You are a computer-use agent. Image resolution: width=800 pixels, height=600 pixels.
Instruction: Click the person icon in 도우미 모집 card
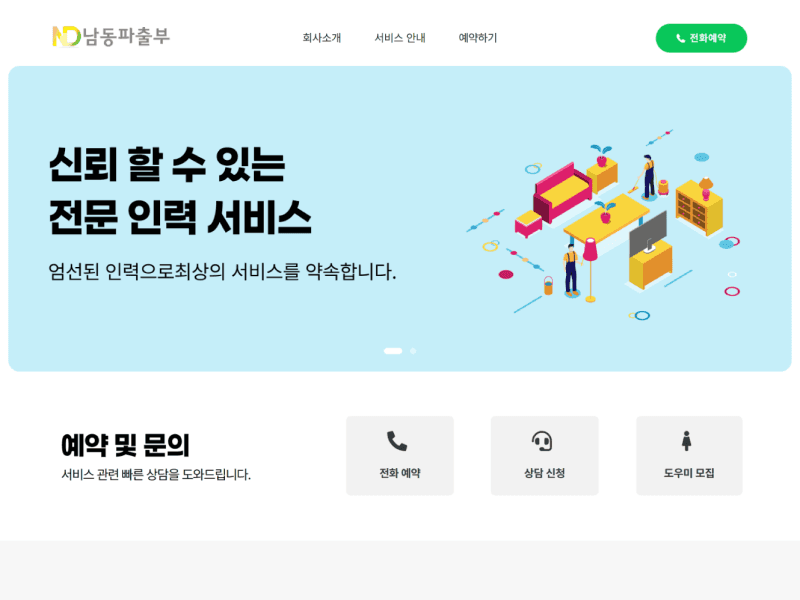[x=687, y=441]
